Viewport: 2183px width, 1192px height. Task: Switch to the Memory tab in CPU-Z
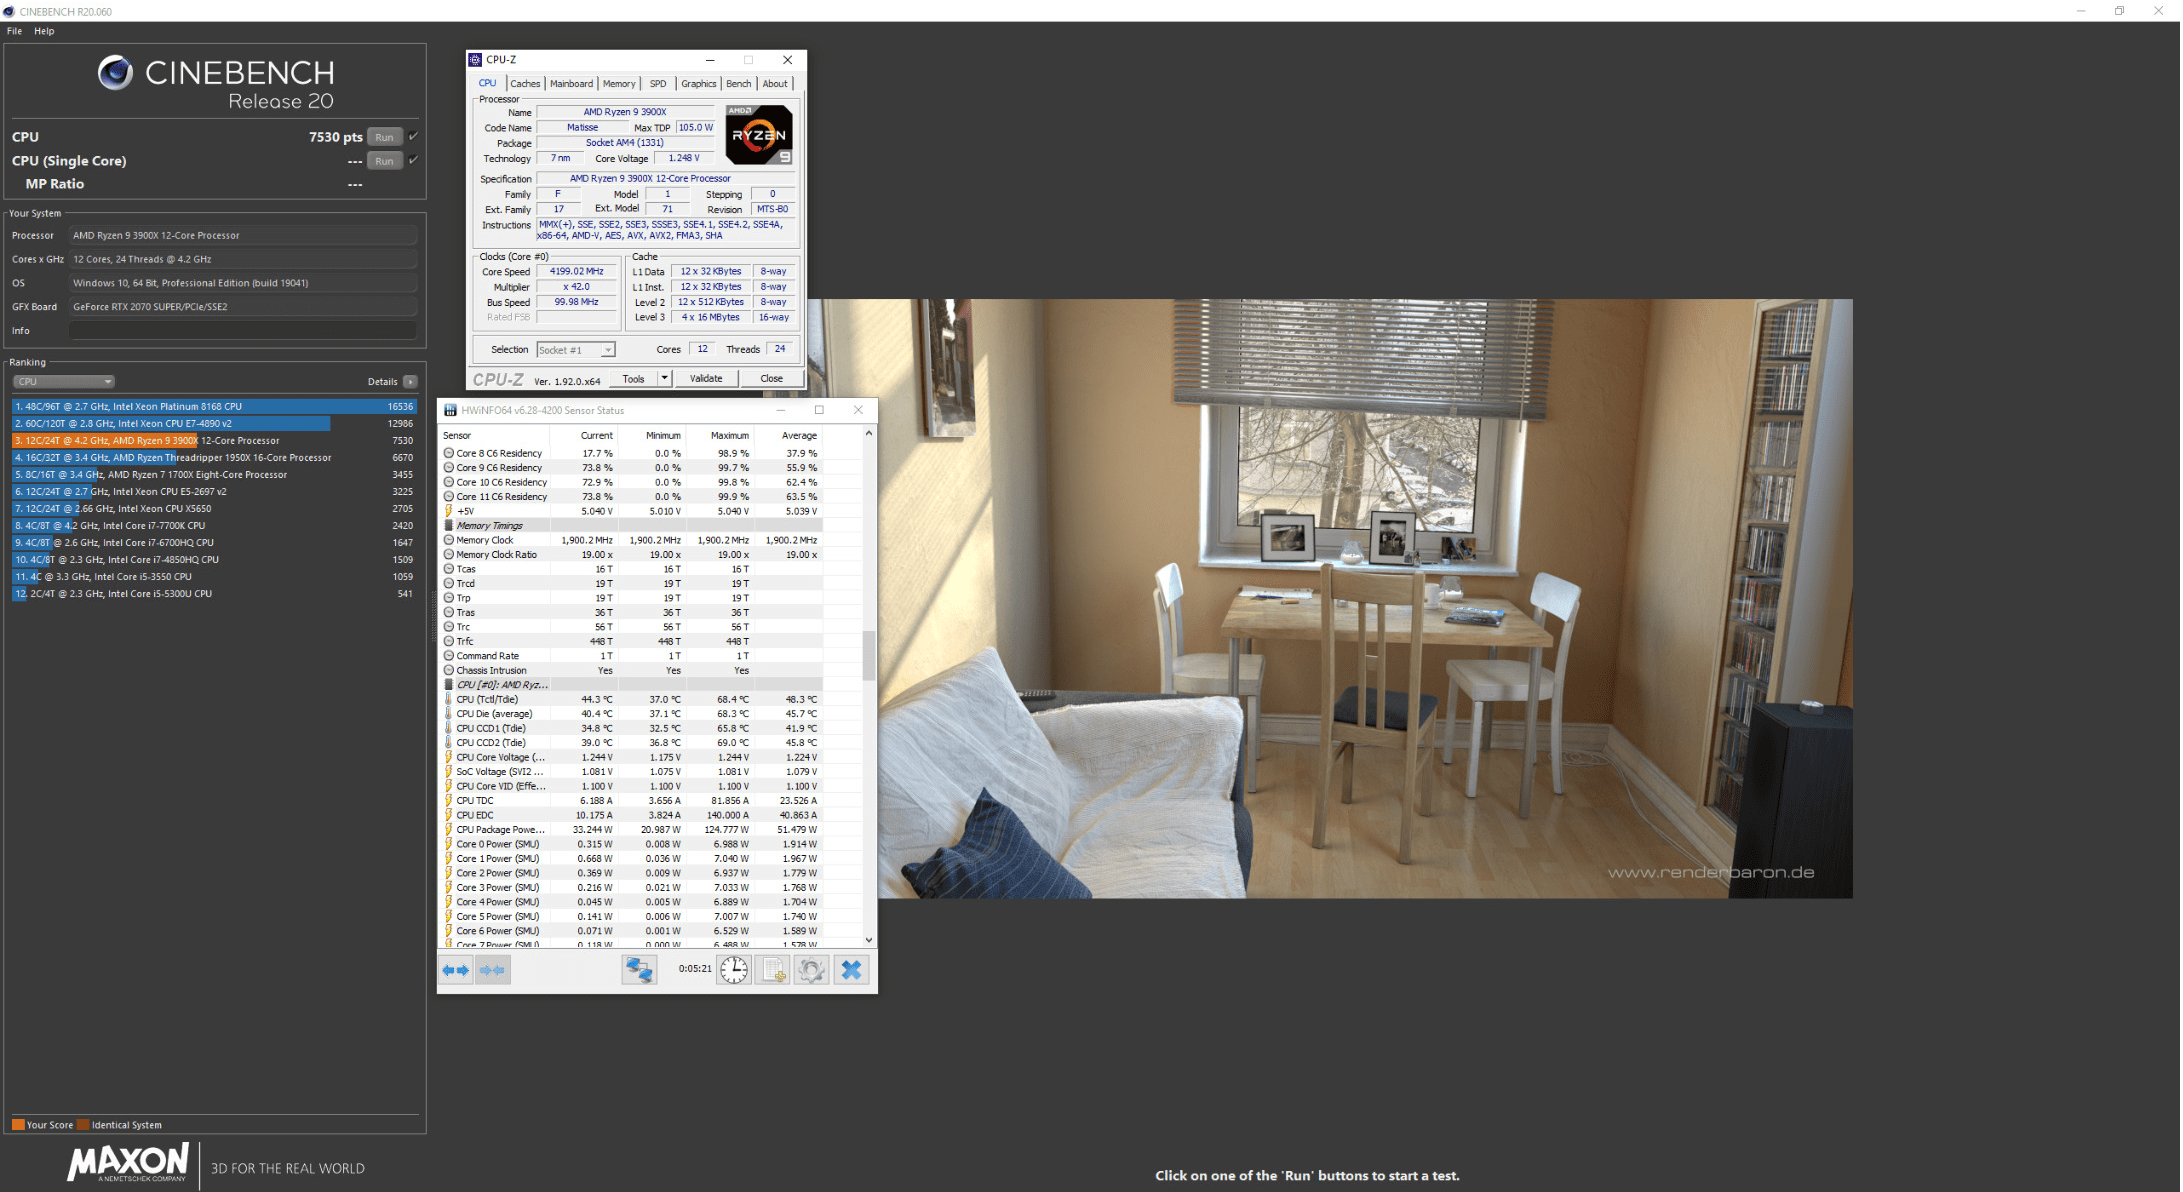[618, 84]
